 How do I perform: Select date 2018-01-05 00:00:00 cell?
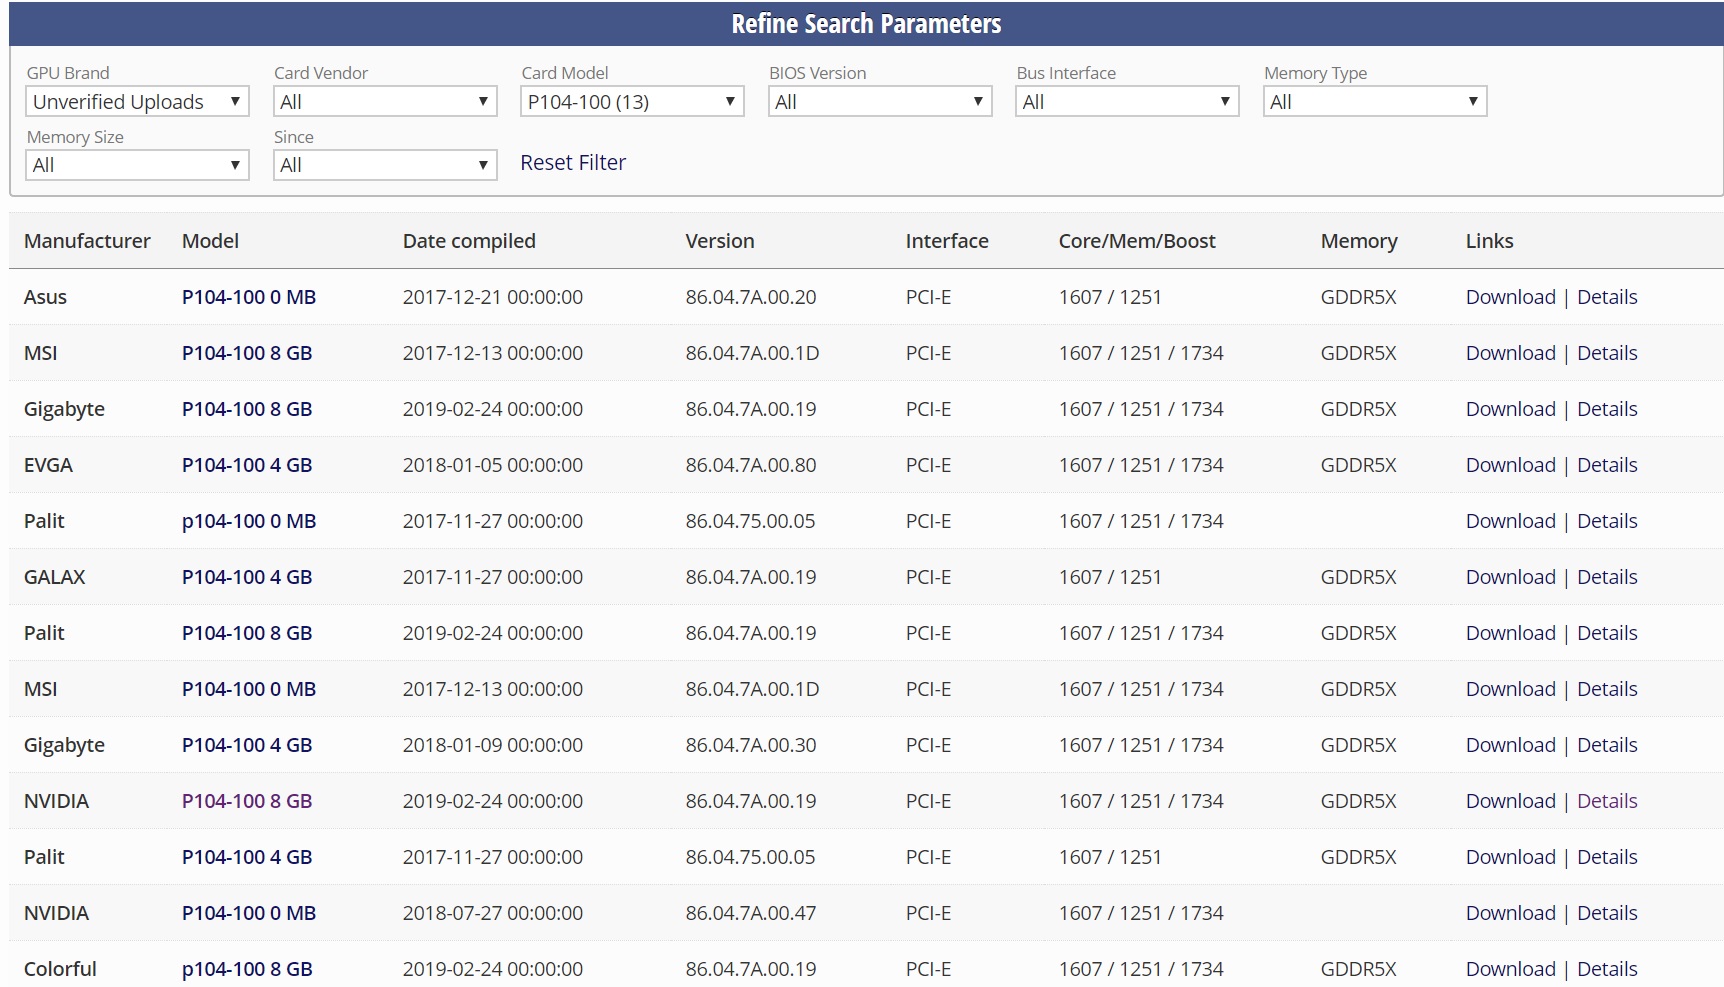pyautogui.click(x=493, y=465)
